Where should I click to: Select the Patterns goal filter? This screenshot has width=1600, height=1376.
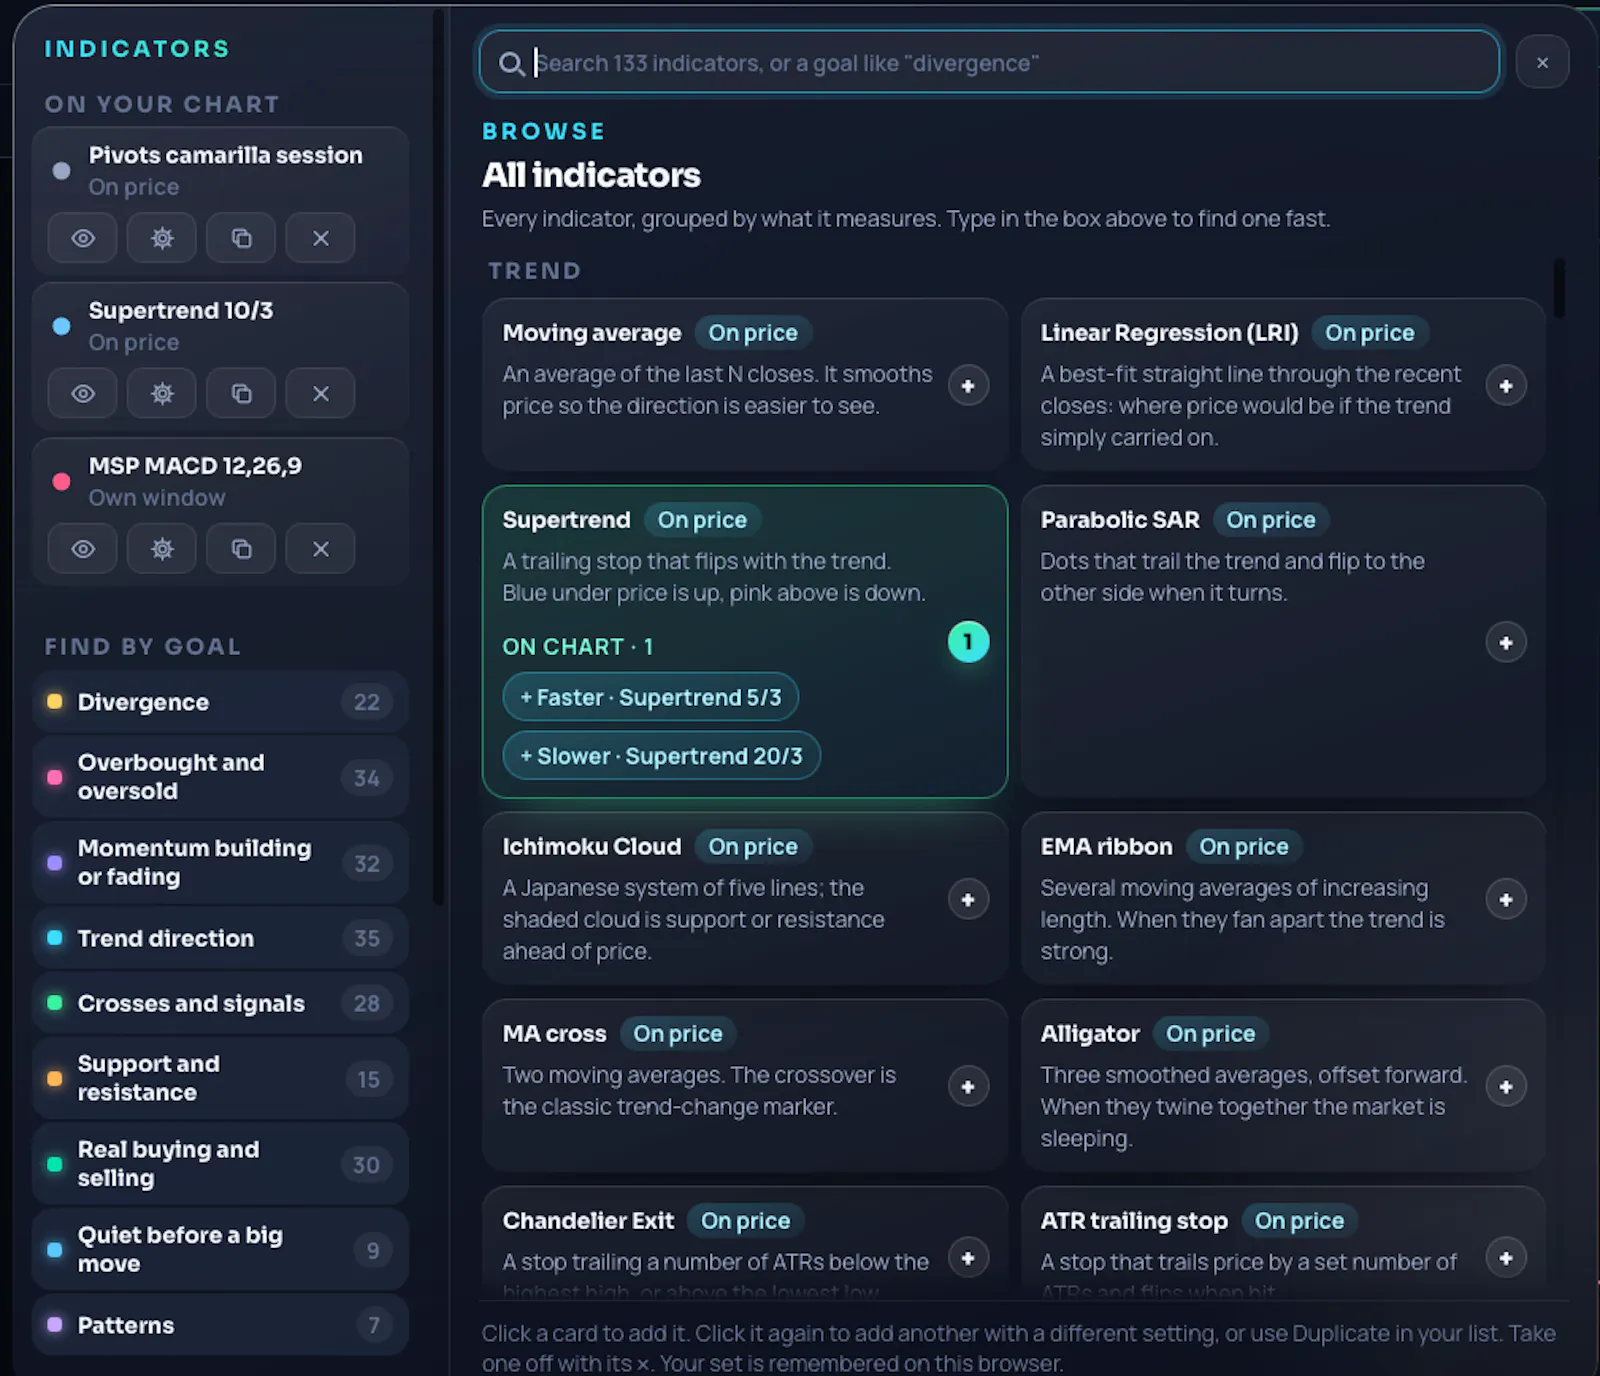coord(220,1325)
